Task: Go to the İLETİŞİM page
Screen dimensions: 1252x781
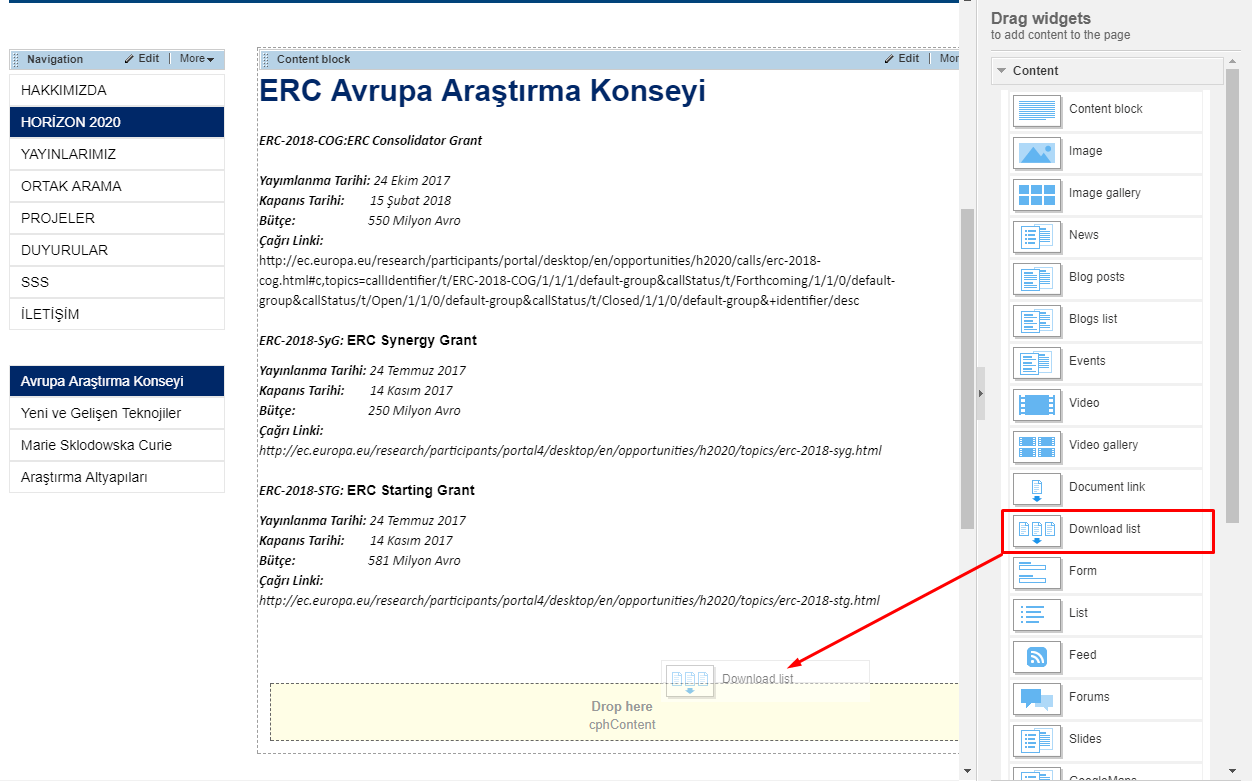Action: (117, 314)
